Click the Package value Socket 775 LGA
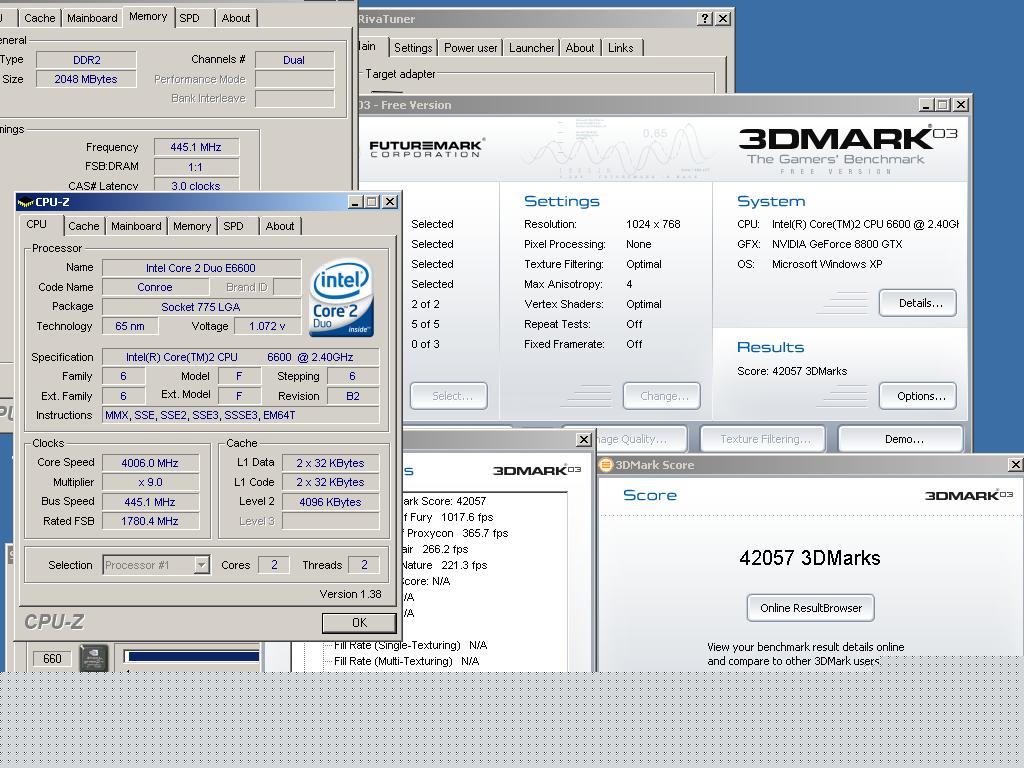This screenshot has height=768, width=1024. coord(201,306)
